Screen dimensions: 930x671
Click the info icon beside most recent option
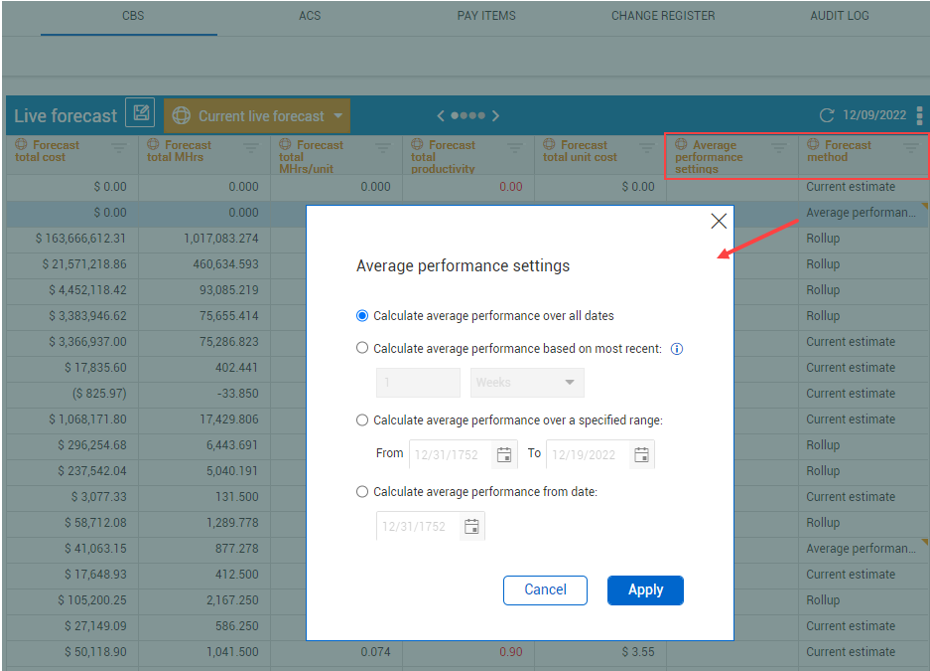tap(677, 349)
